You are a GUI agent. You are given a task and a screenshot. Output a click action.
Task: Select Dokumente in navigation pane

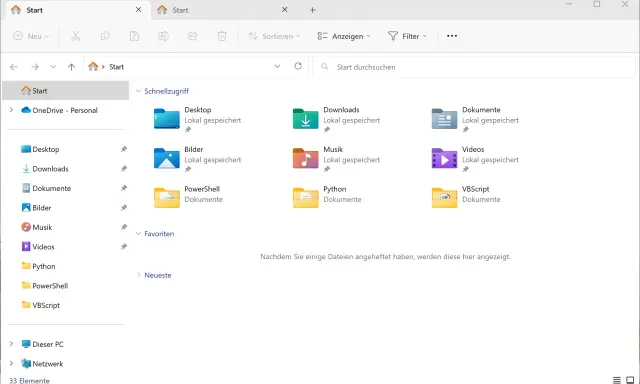point(51,189)
